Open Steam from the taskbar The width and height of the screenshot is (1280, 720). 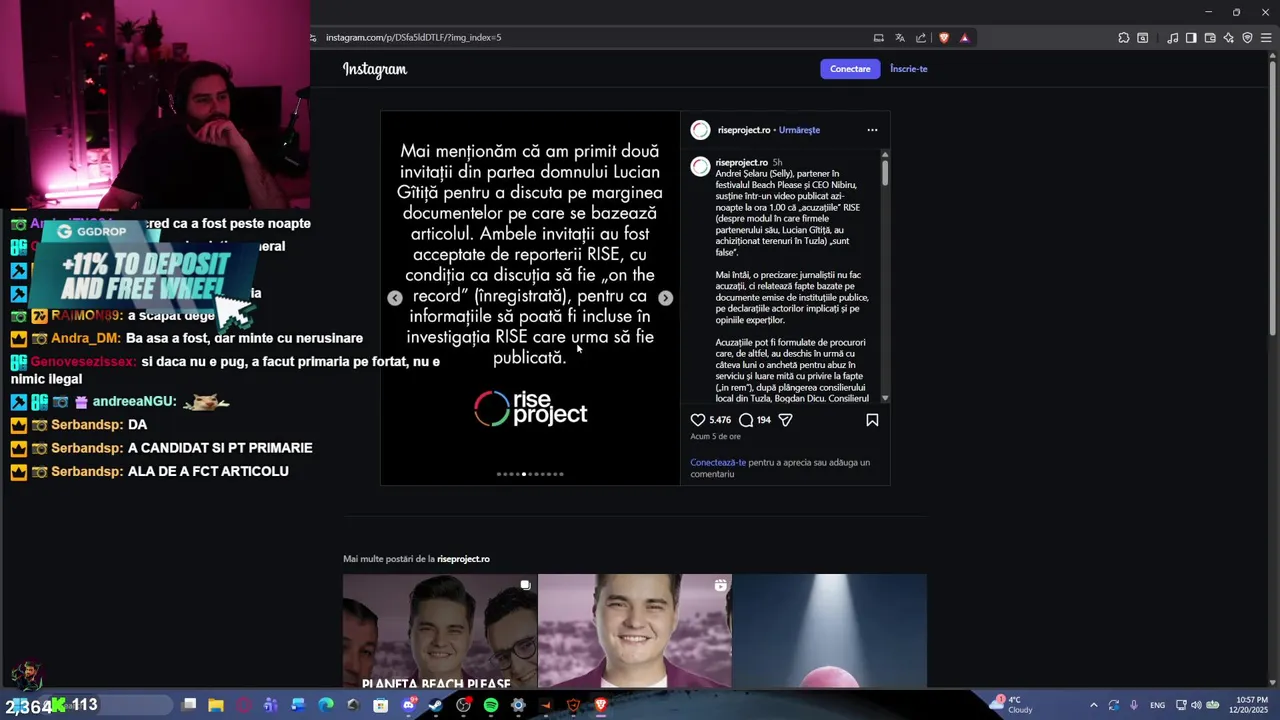point(435,705)
